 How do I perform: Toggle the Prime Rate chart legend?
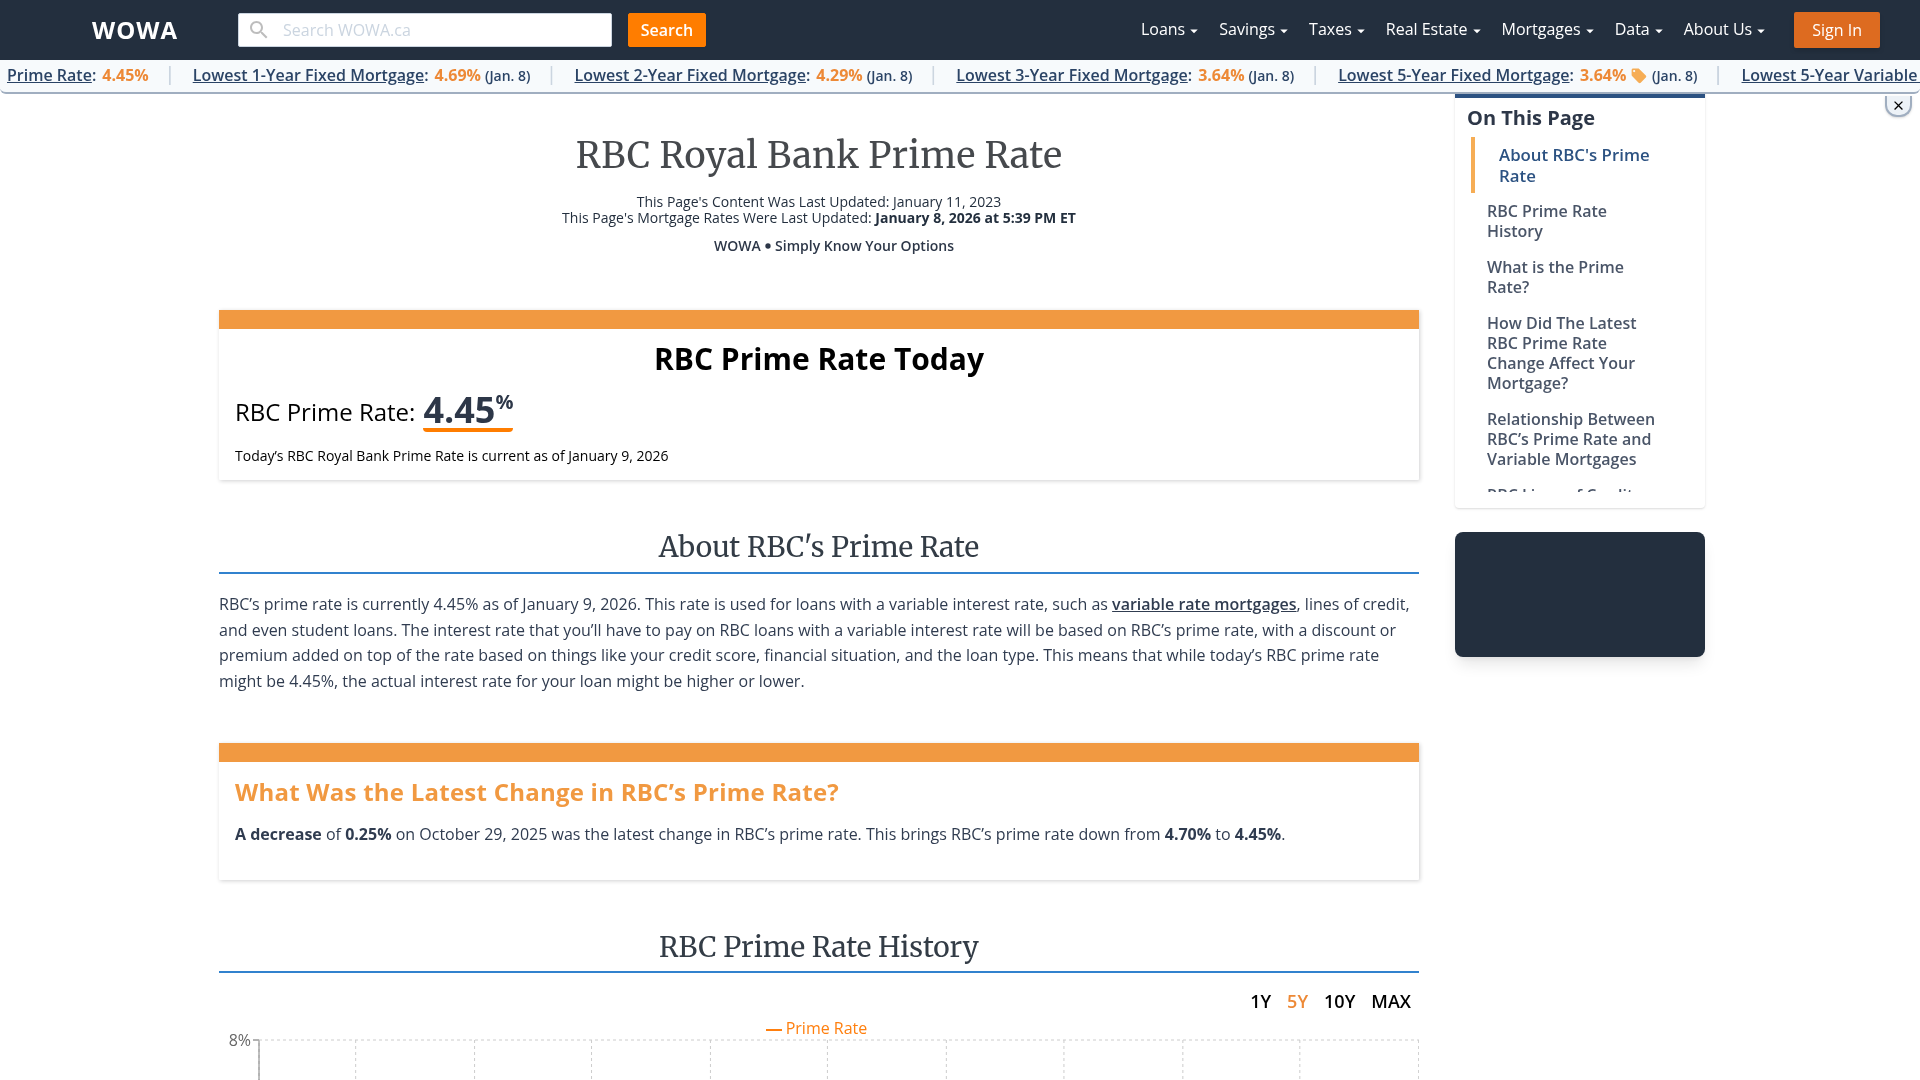(817, 1027)
